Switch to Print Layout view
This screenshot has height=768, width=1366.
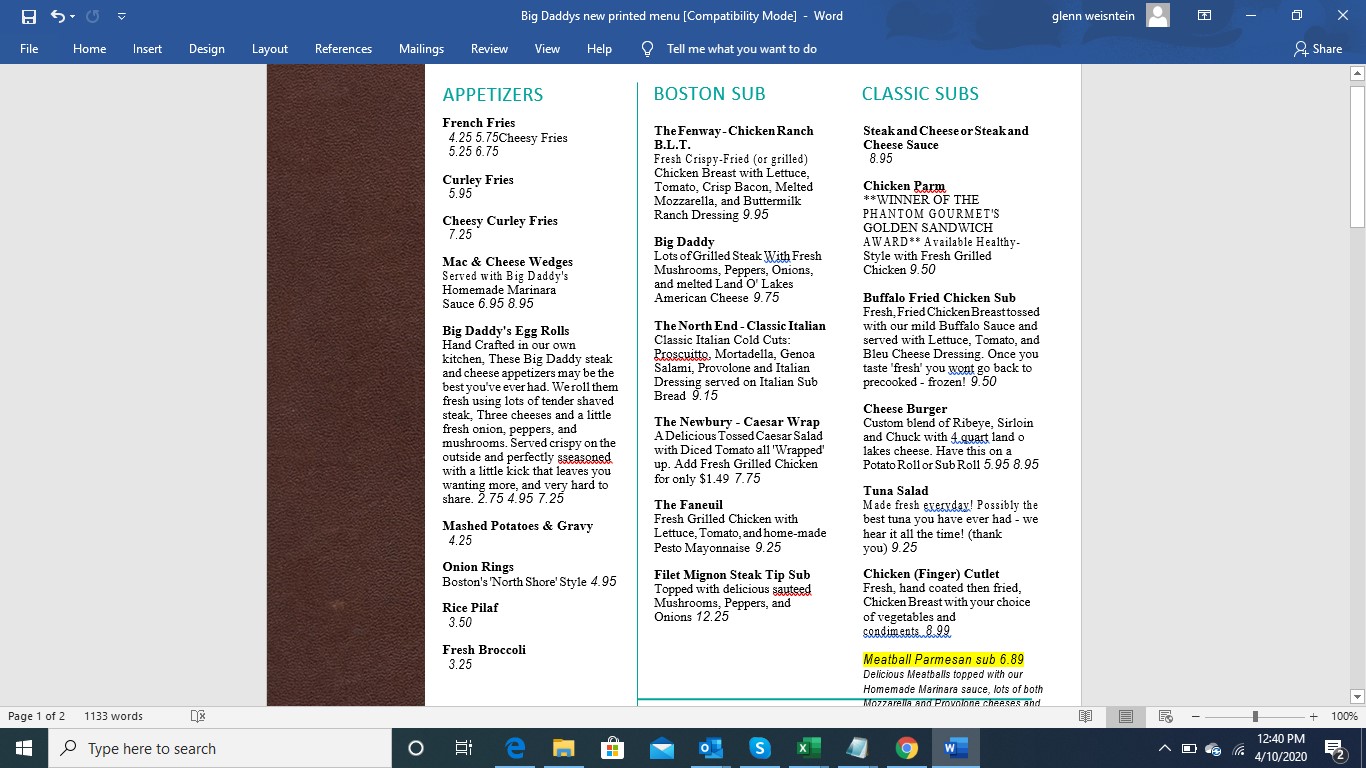tap(1125, 716)
